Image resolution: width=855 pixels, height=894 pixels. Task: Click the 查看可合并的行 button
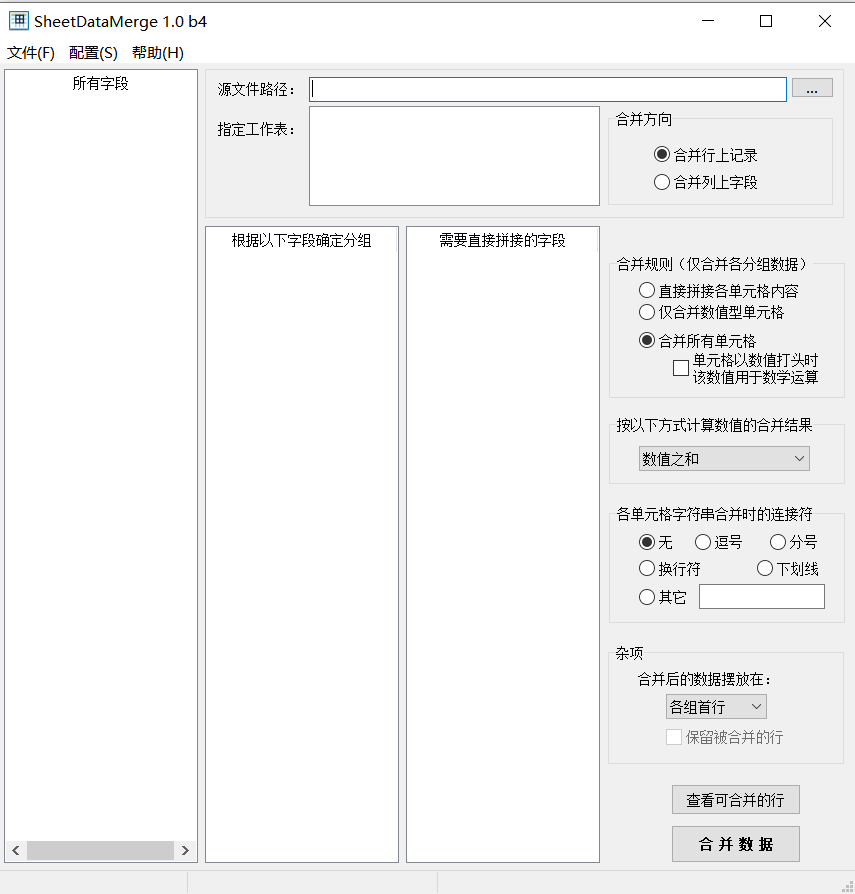click(x=735, y=799)
